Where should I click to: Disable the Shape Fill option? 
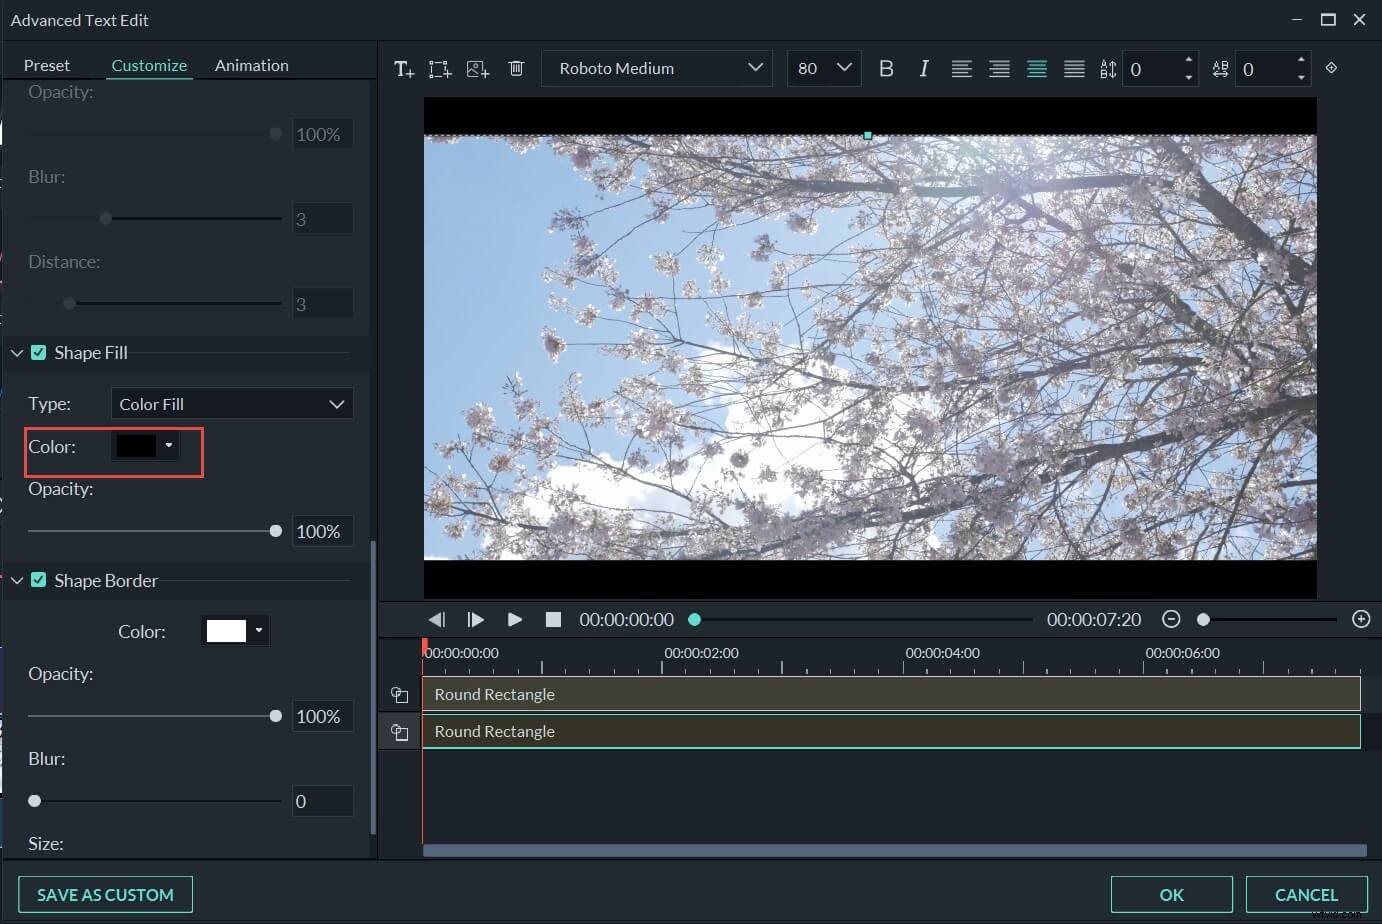coord(38,352)
